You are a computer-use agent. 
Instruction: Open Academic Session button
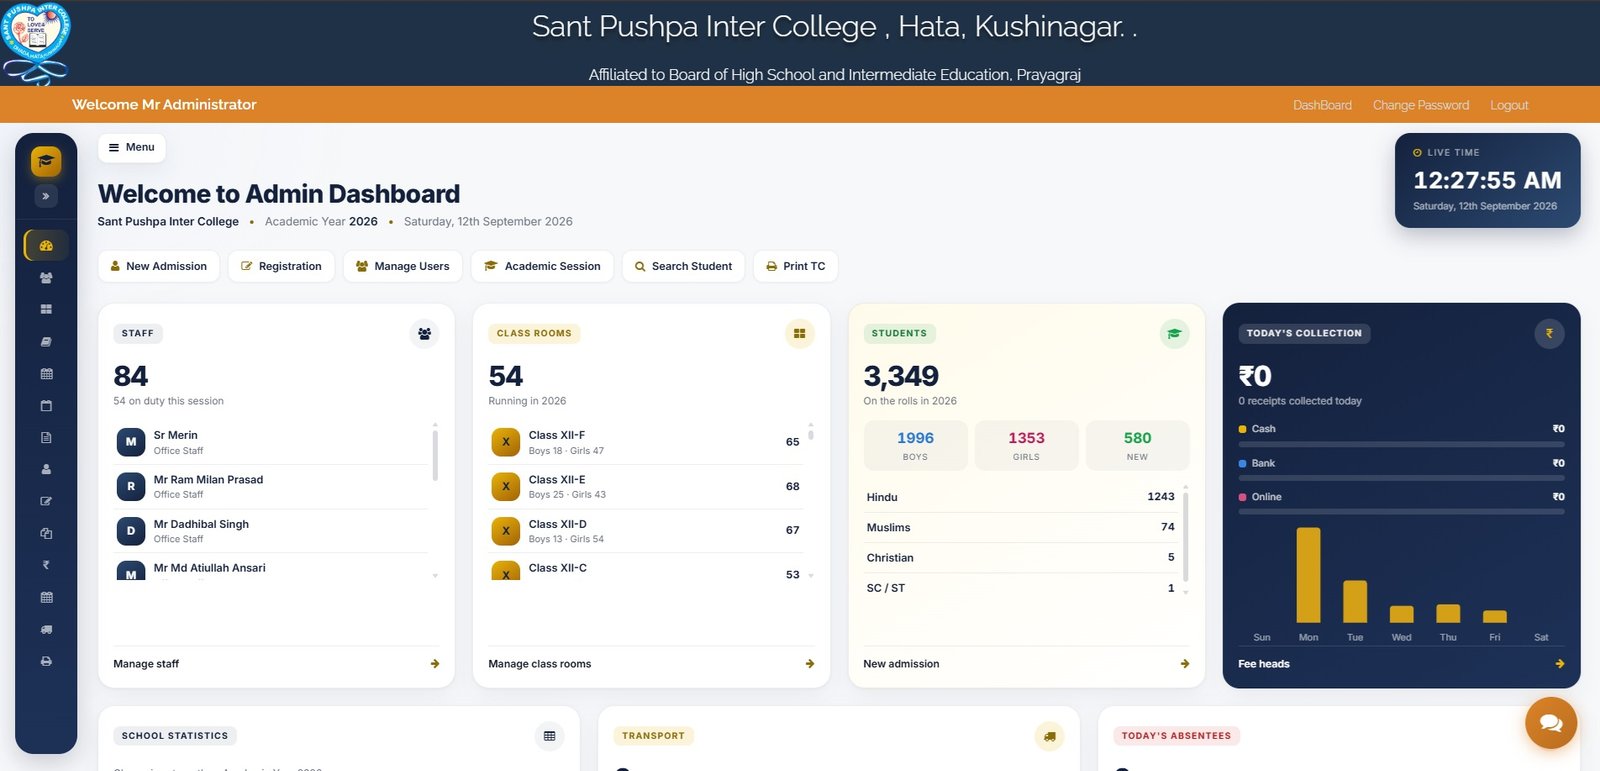pyautogui.click(x=542, y=266)
